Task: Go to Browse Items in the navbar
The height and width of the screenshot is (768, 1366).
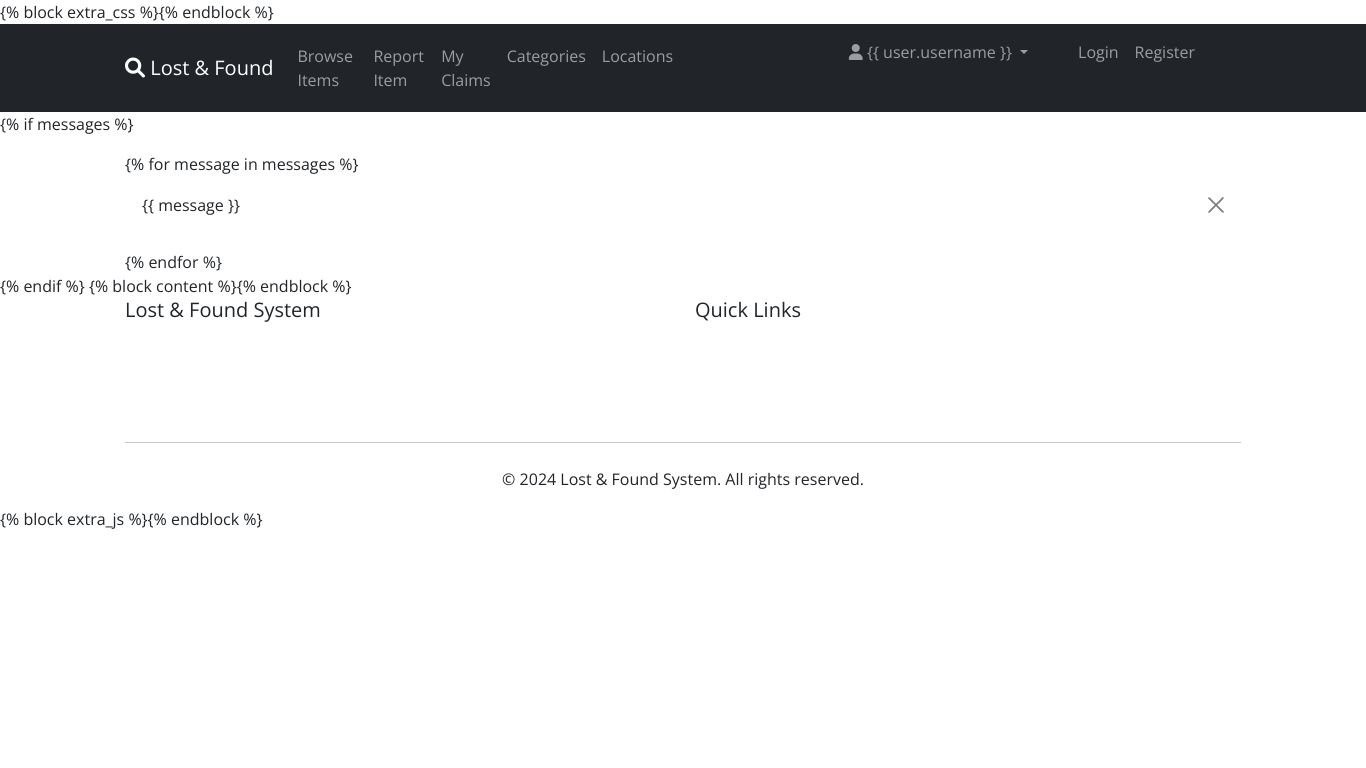Action: pos(325,68)
